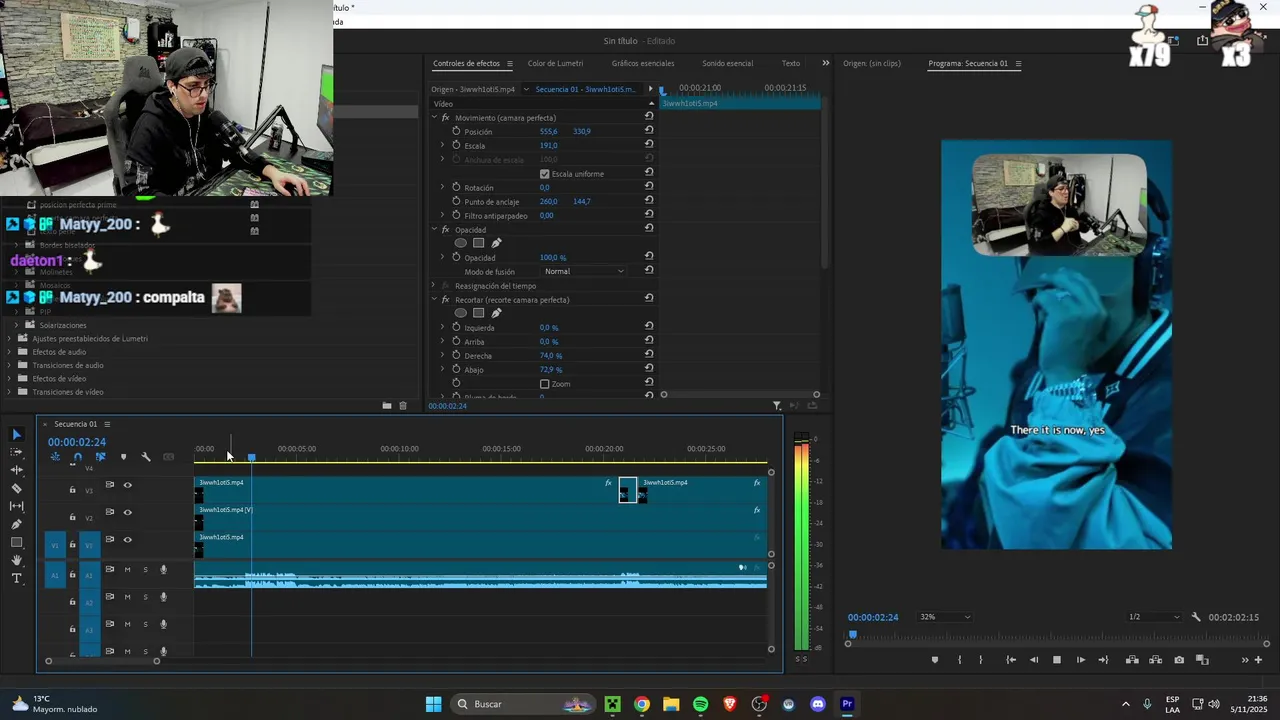The width and height of the screenshot is (1280, 720).
Task: Select the Track Select Forward tool
Action: click(16, 452)
